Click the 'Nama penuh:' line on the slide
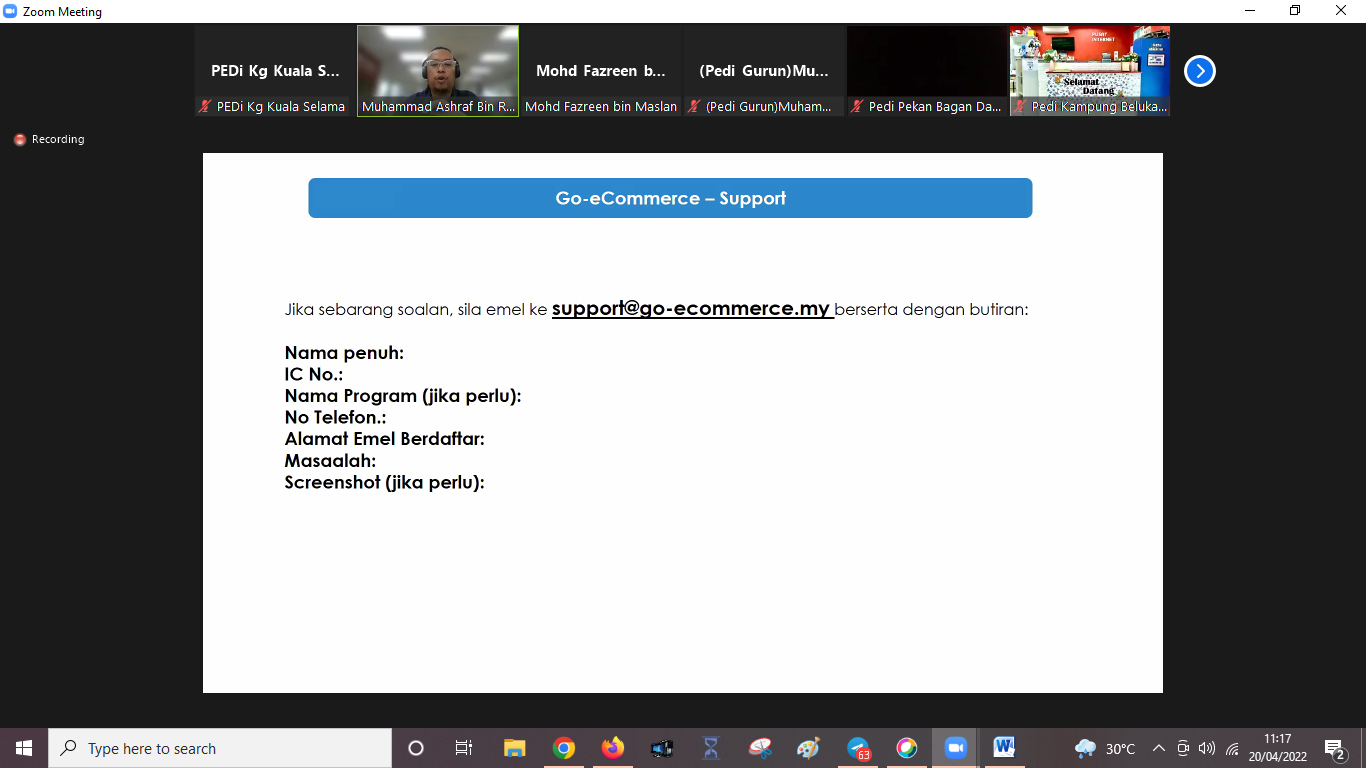The height and width of the screenshot is (768, 1366). [x=344, y=353]
